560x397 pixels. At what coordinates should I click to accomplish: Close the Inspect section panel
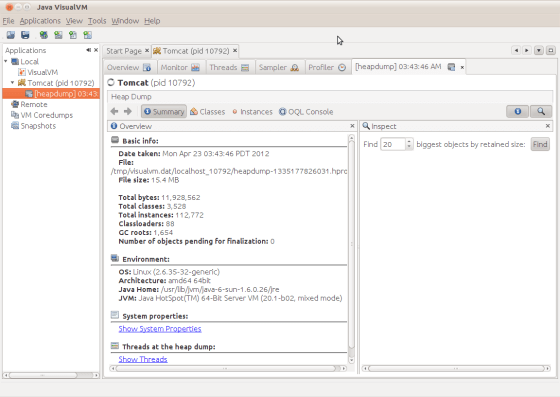(x=548, y=126)
